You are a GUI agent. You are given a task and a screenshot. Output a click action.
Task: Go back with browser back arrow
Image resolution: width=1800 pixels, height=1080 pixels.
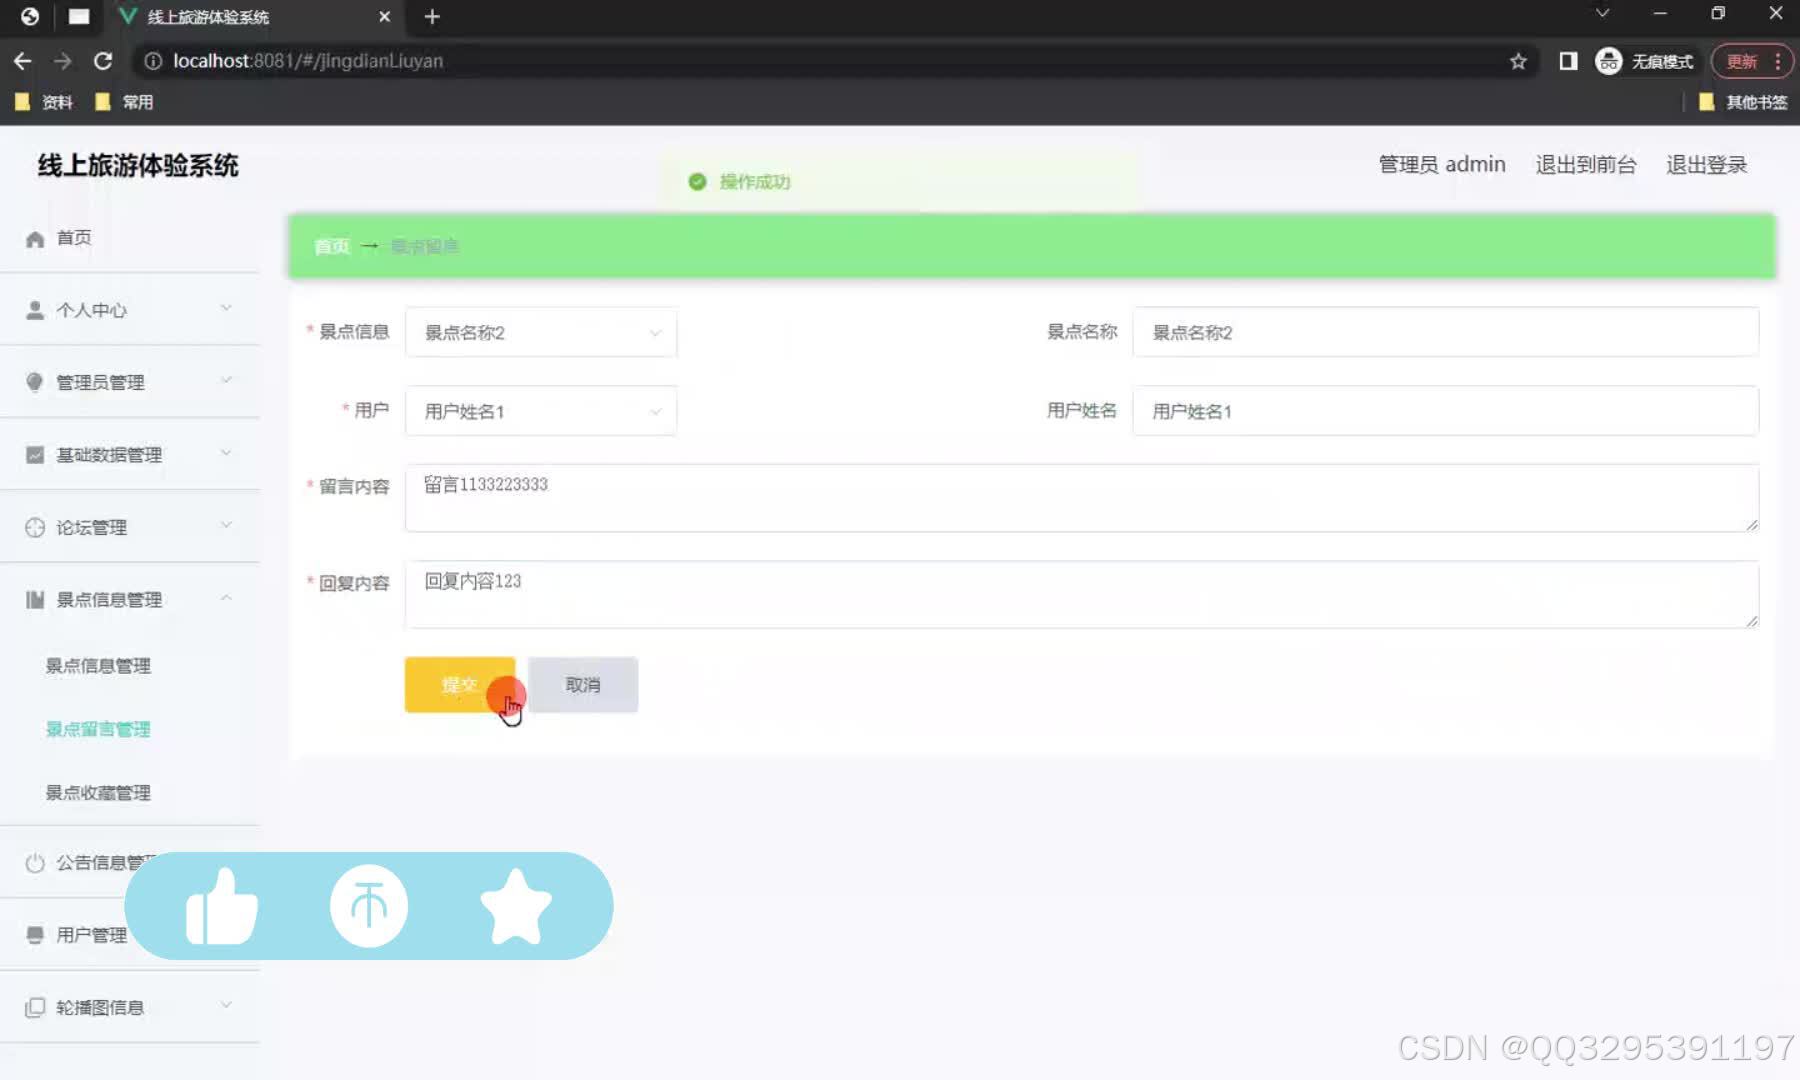click(22, 61)
